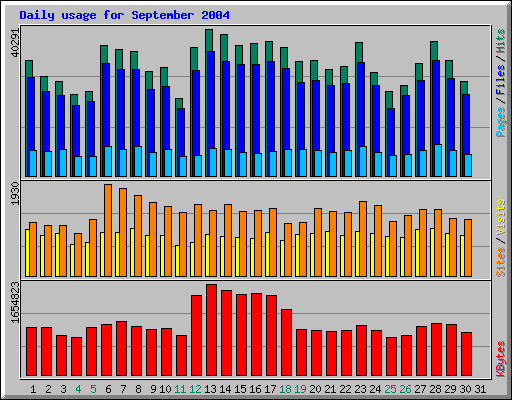Image resolution: width=512 pixels, height=400 pixels.
Task: Select the blue Files bar for day 13
Action: (x=211, y=100)
